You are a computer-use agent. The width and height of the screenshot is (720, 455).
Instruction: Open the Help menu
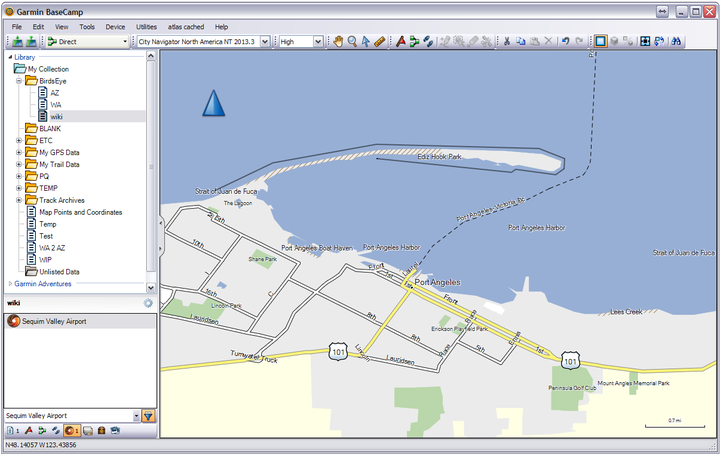(x=221, y=27)
